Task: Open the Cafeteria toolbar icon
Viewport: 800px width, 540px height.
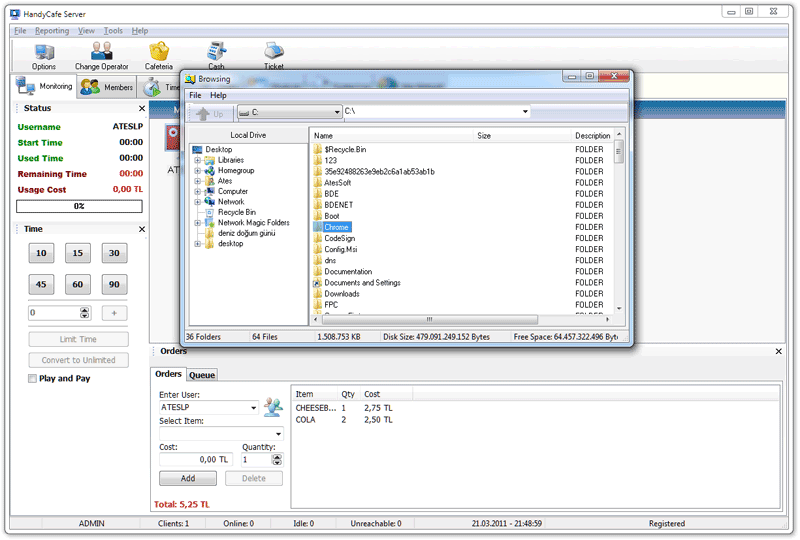Action: 158,52
